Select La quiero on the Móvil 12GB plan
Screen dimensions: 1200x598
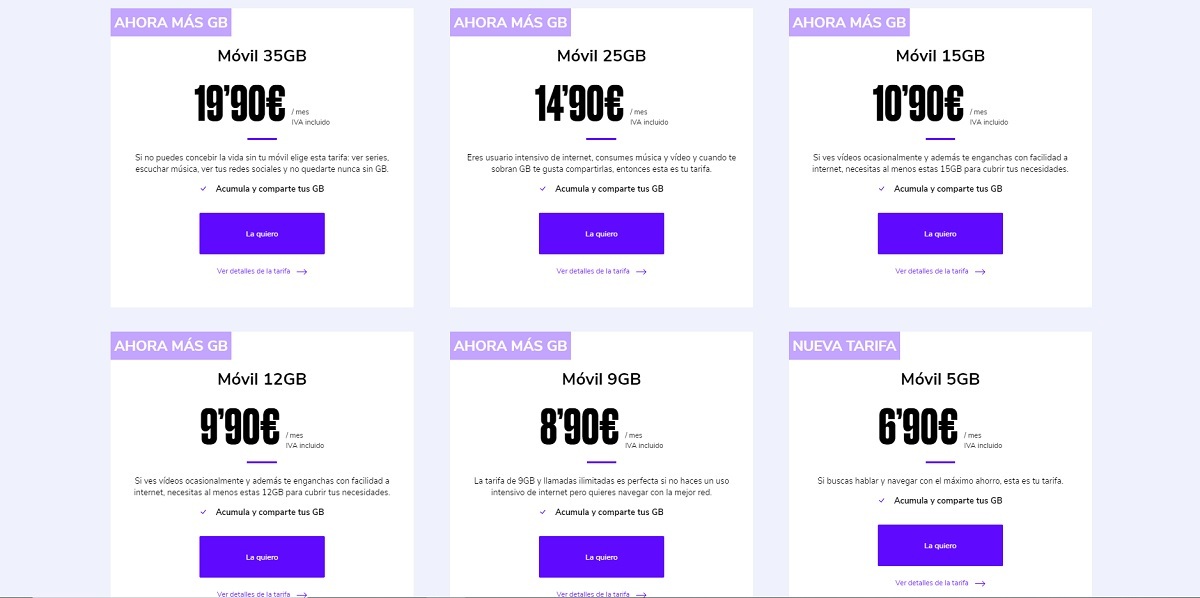point(262,557)
